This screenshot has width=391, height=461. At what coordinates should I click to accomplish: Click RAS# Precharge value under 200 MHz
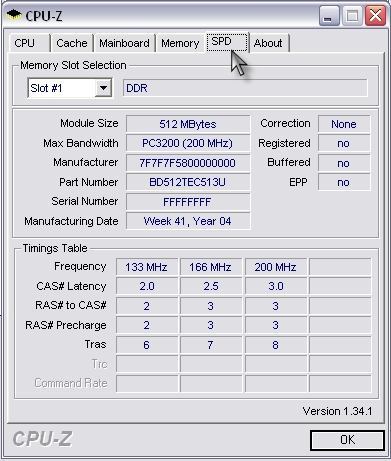[x=276, y=325]
